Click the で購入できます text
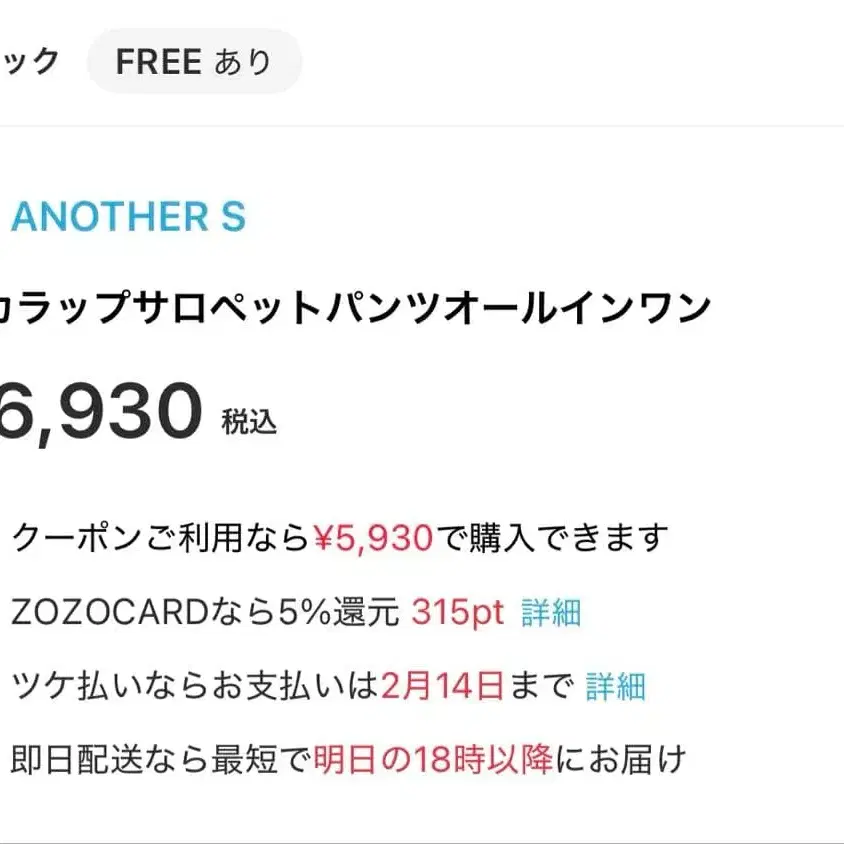 tap(551, 539)
